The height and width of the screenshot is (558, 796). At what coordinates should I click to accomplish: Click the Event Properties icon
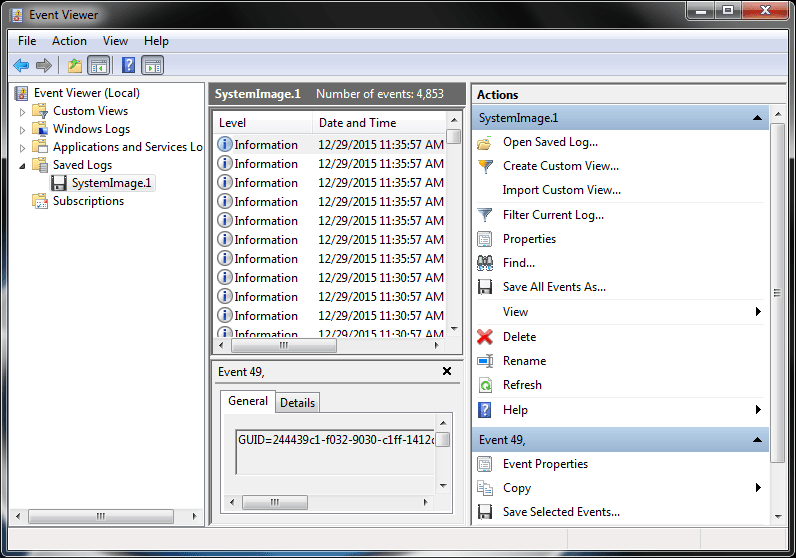[x=485, y=464]
